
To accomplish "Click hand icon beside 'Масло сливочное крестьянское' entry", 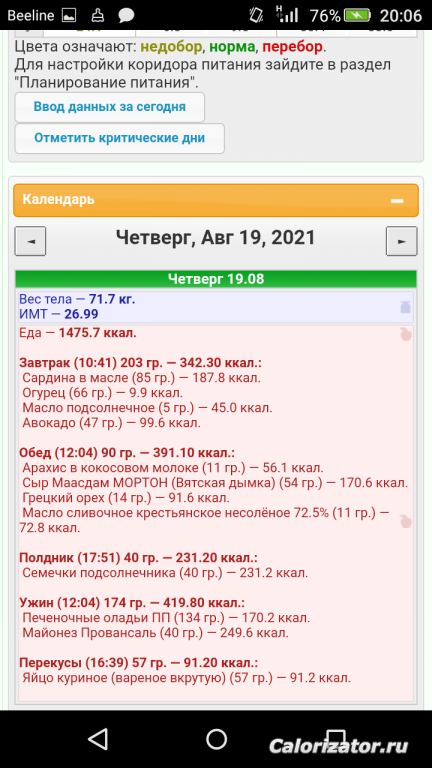I will tap(405, 522).
